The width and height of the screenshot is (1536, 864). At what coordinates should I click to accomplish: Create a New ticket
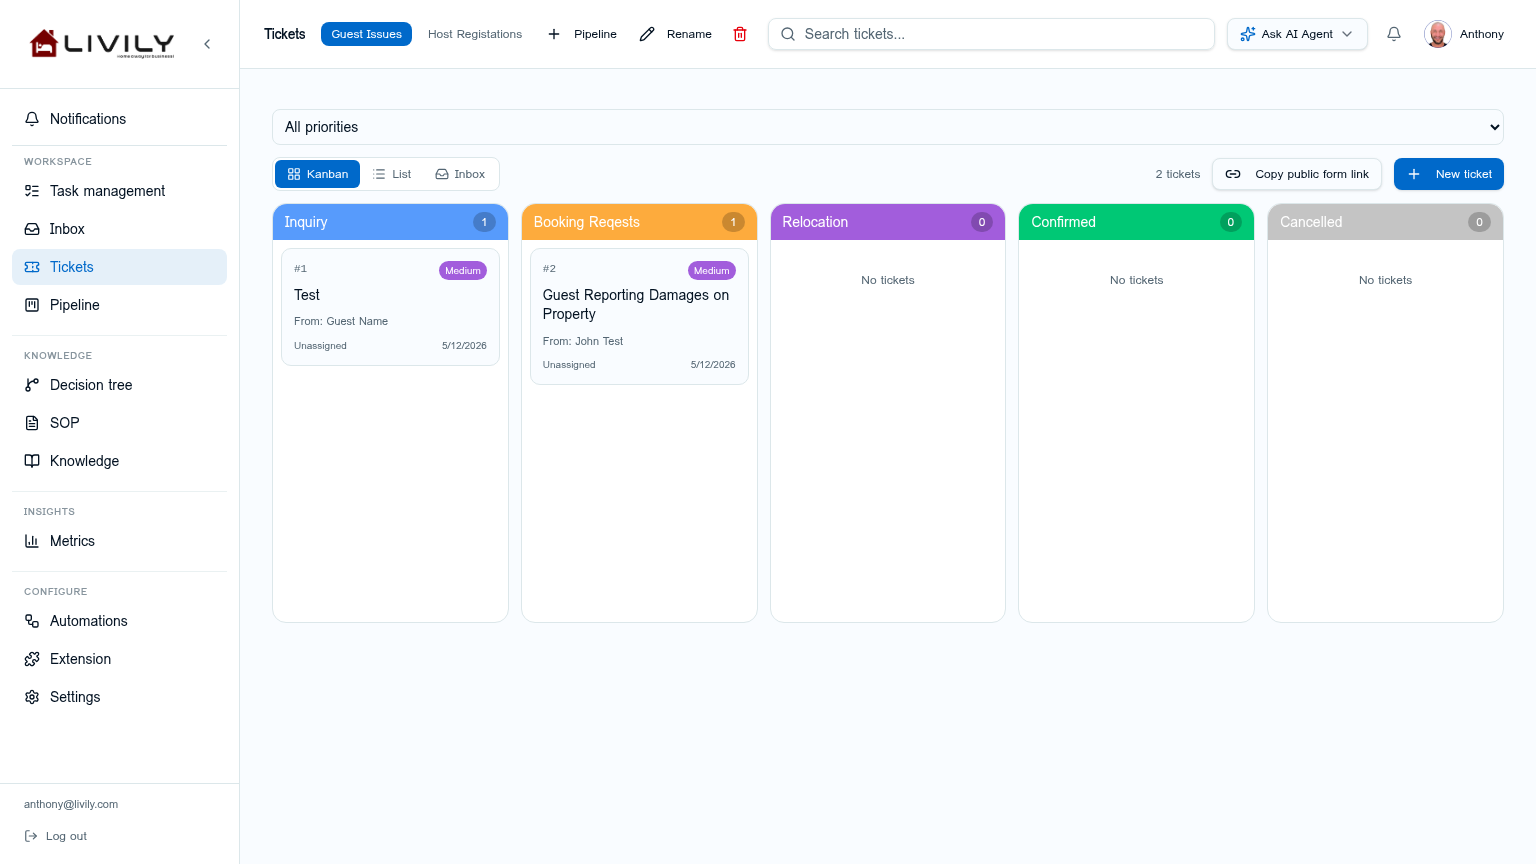click(1449, 174)
